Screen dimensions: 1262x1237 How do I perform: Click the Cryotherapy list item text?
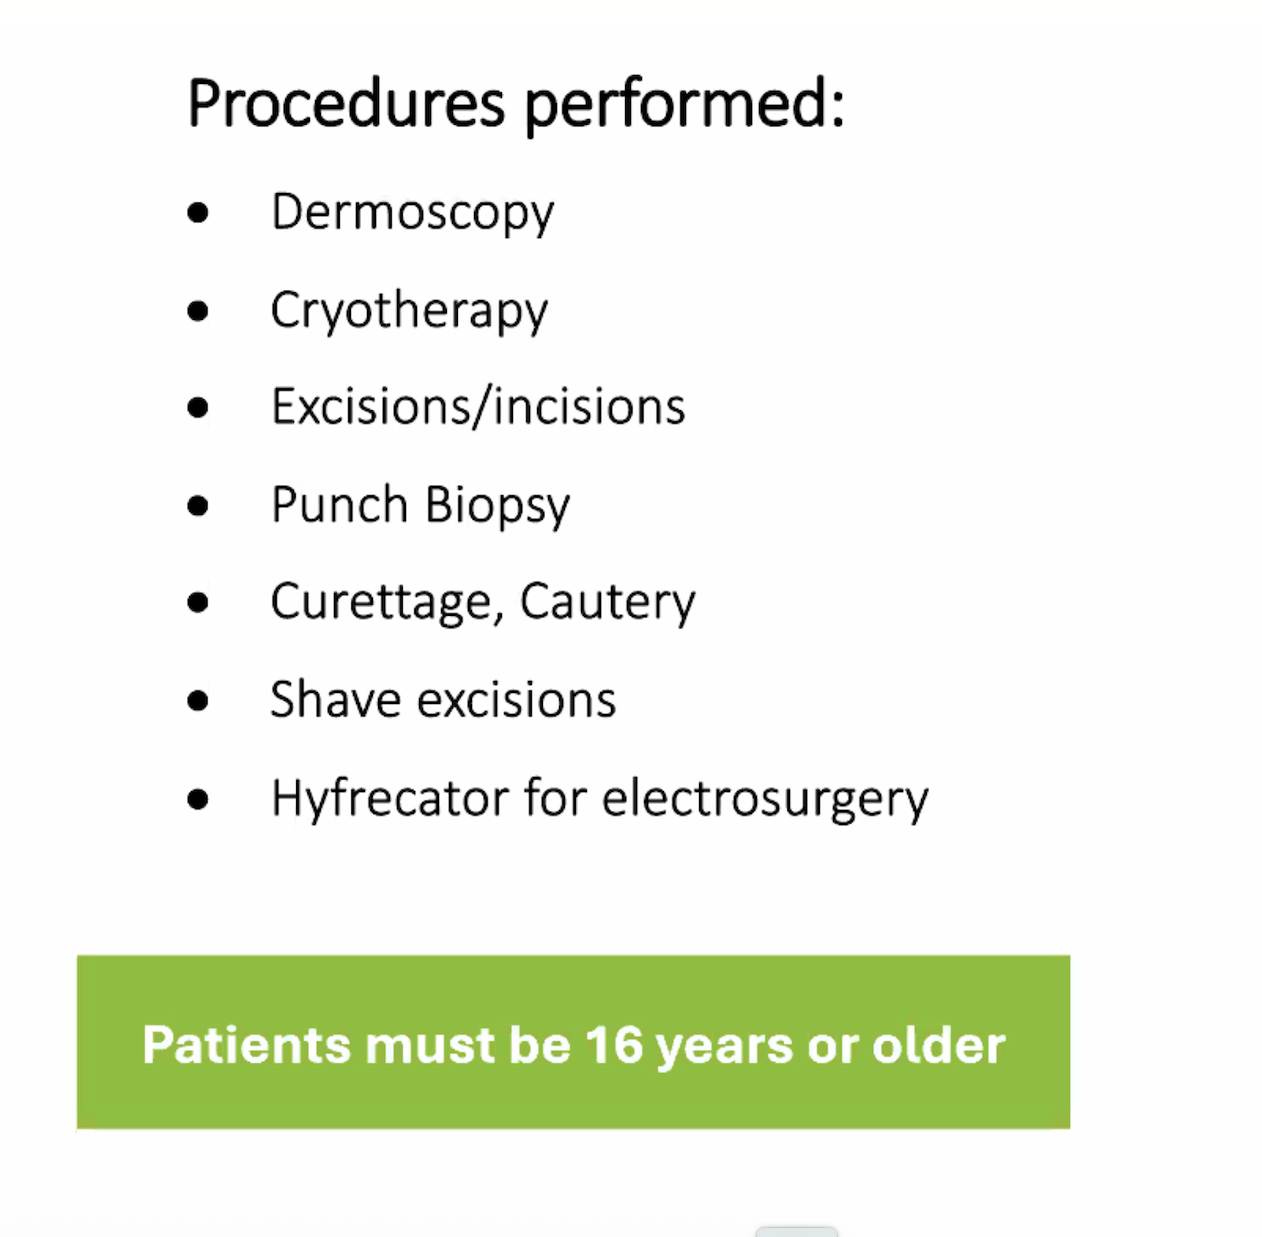(409, 310)
